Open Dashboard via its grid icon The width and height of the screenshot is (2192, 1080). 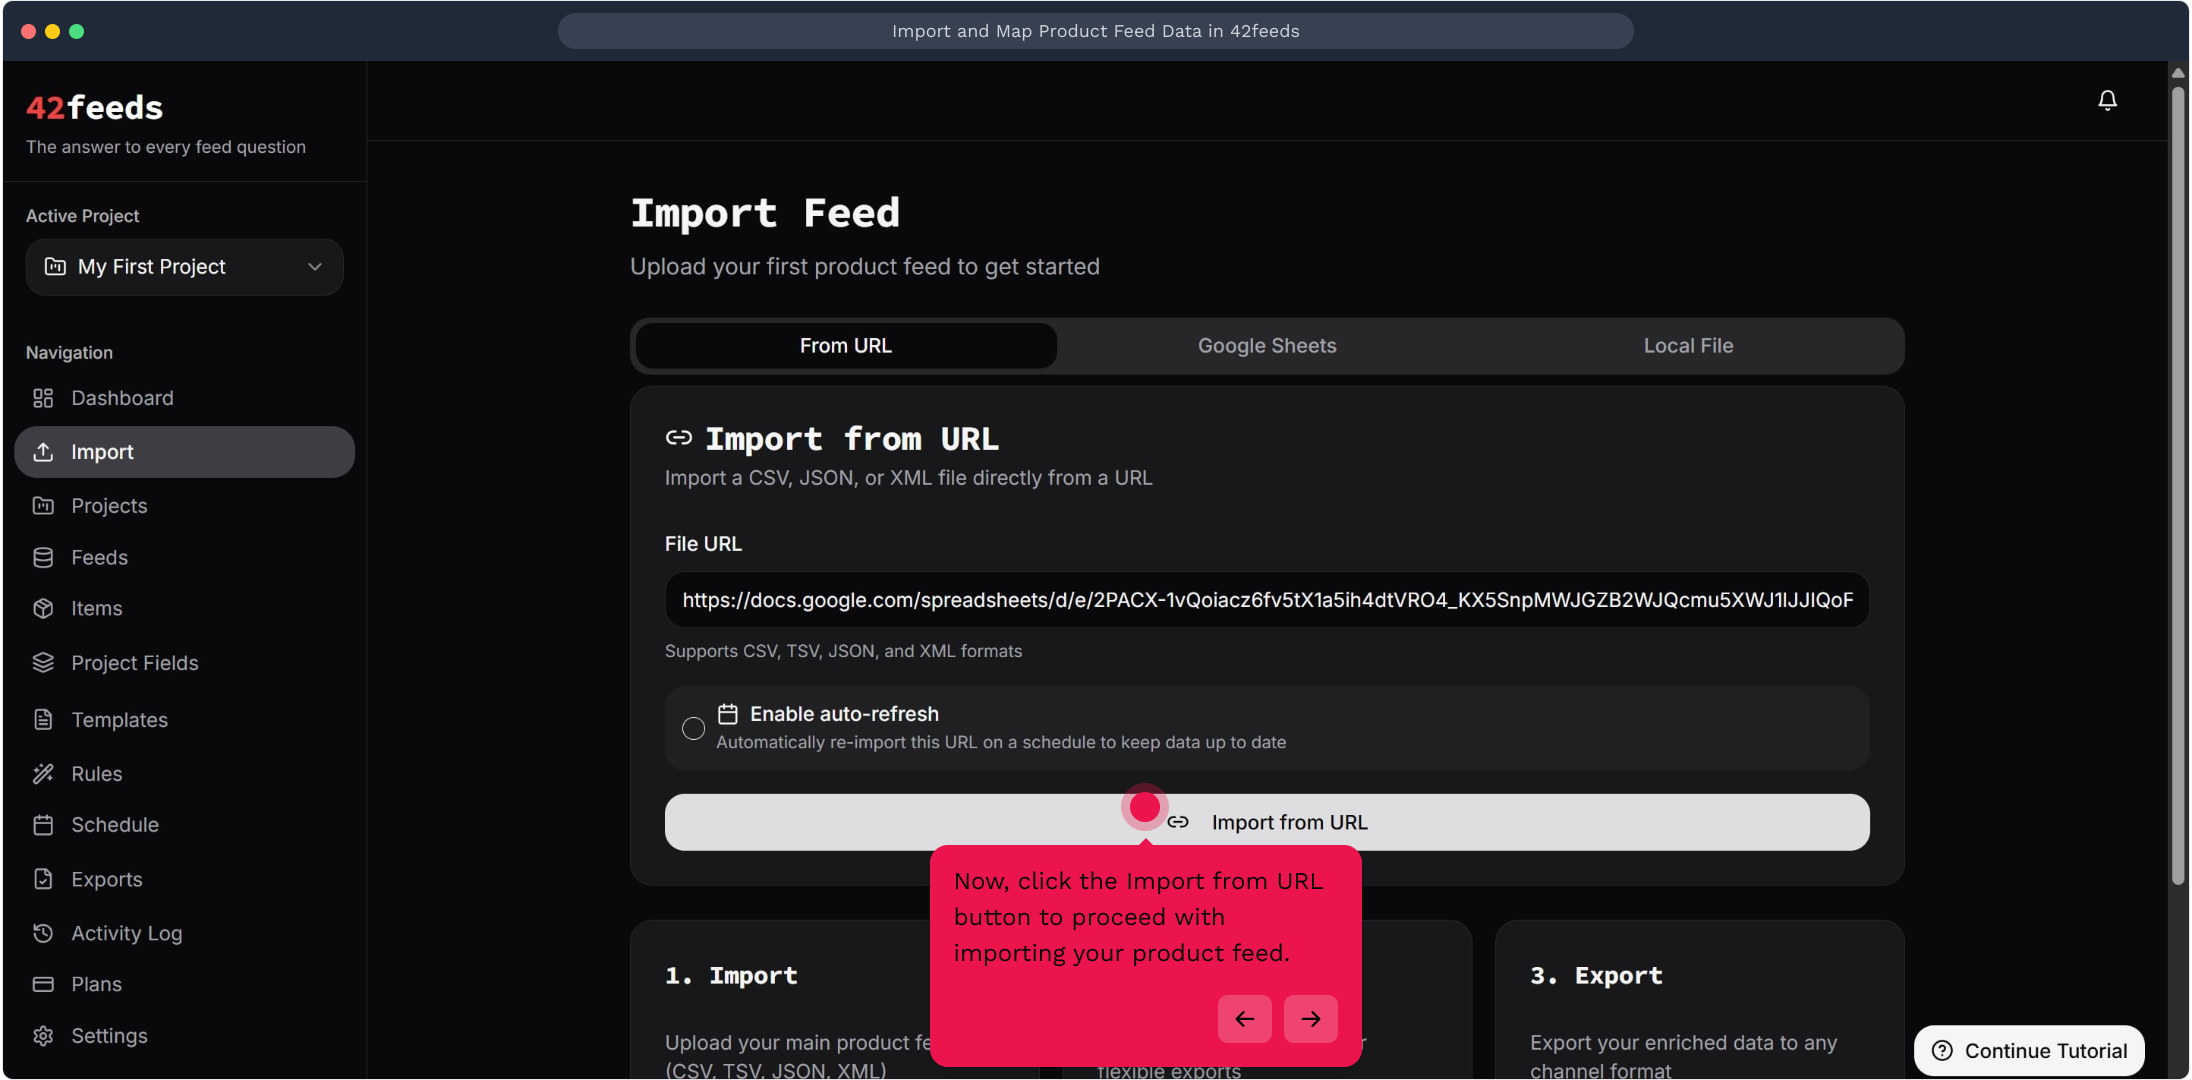43,398
